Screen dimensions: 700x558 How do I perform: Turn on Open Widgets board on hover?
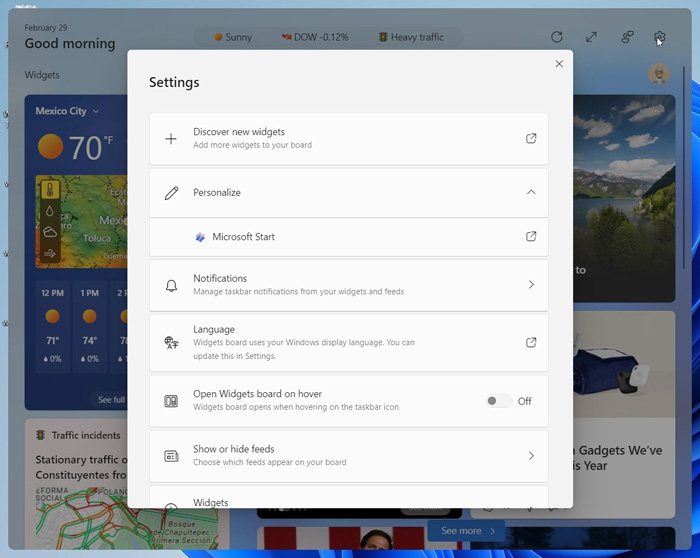[496, 401]
